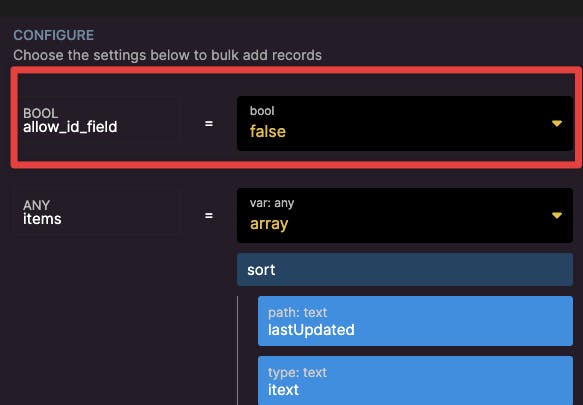The width and height of the screenshot is (583, 405).
Task: Open the yellow caret beside false
Action: click(x=557, y=123)
